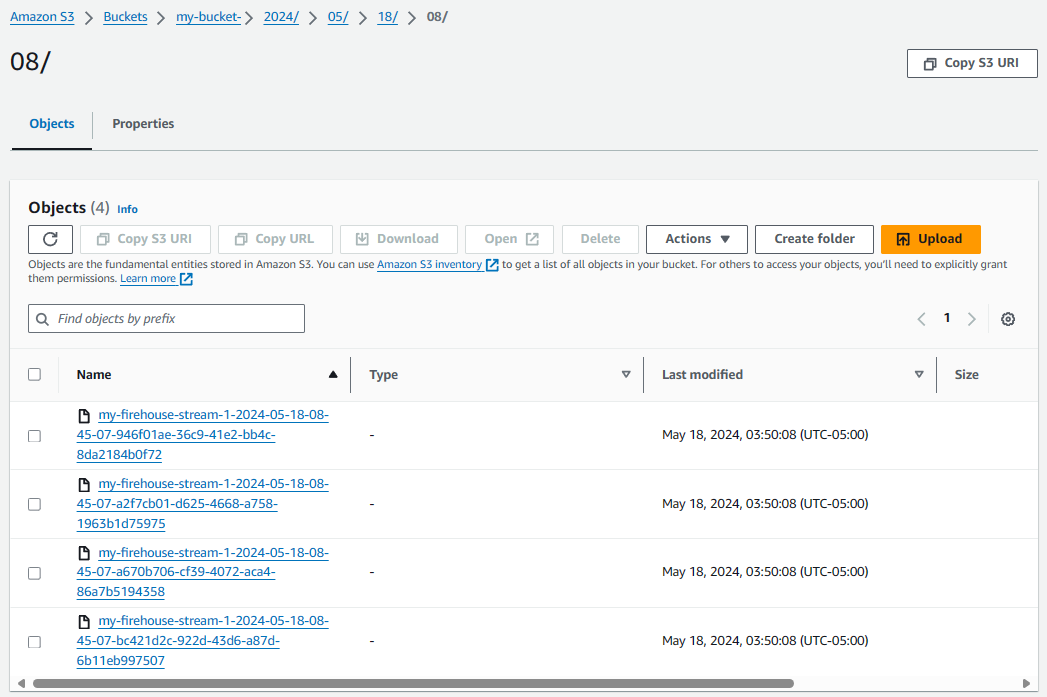
Task: Go to 18/ folder breadcrumb
Action: pos(387,17)
